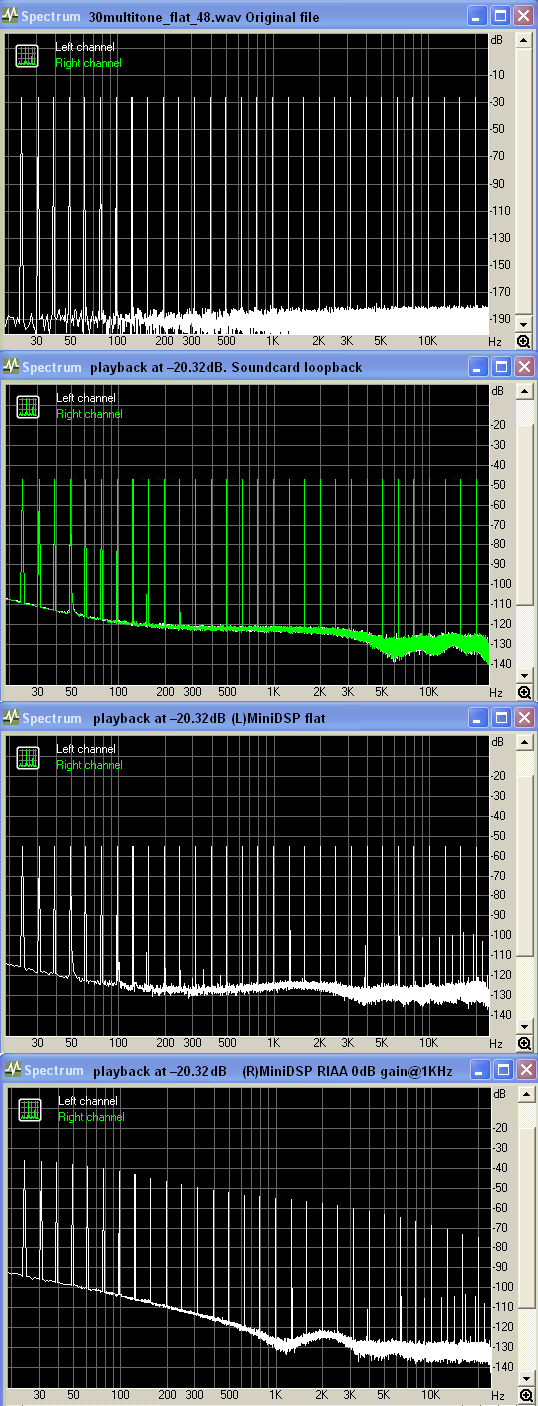The height and width of the screenshot is (1406, 538).
Task: Select "Left channel" legend in Original file window
Action: 85,47
